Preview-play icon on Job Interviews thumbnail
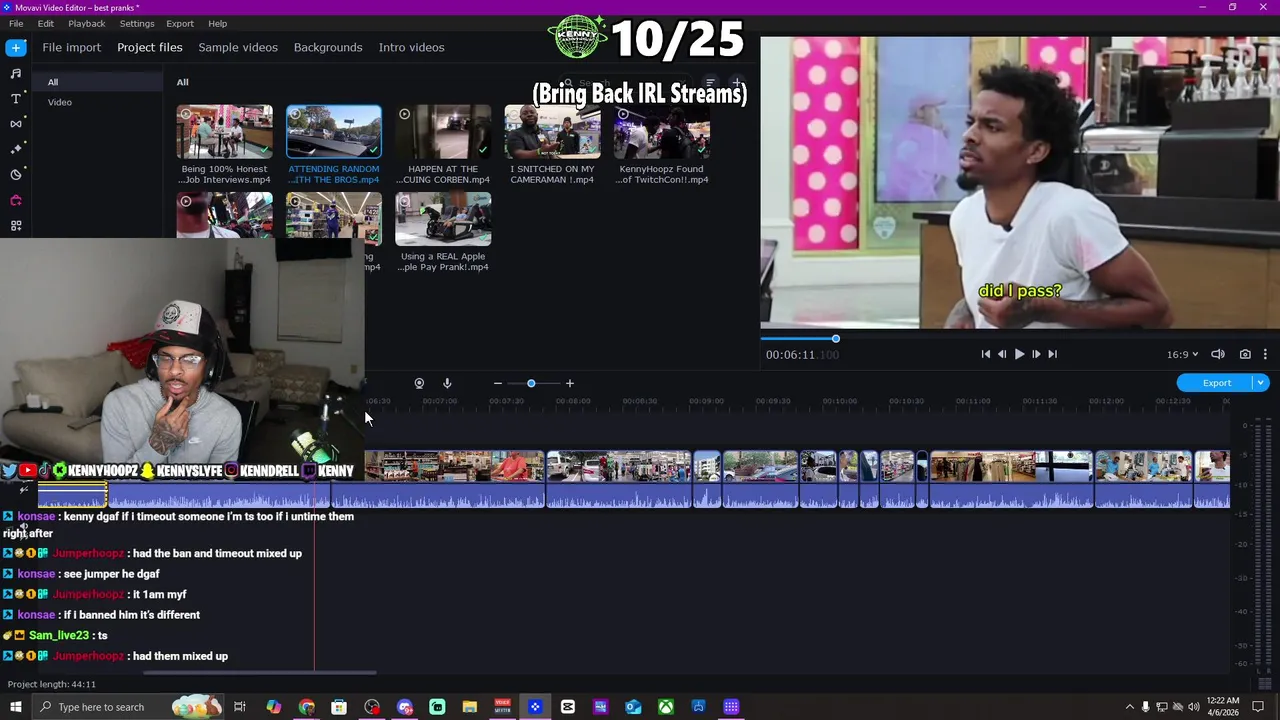This screenshot has width=1280, height=720. (x=186, y=114)
